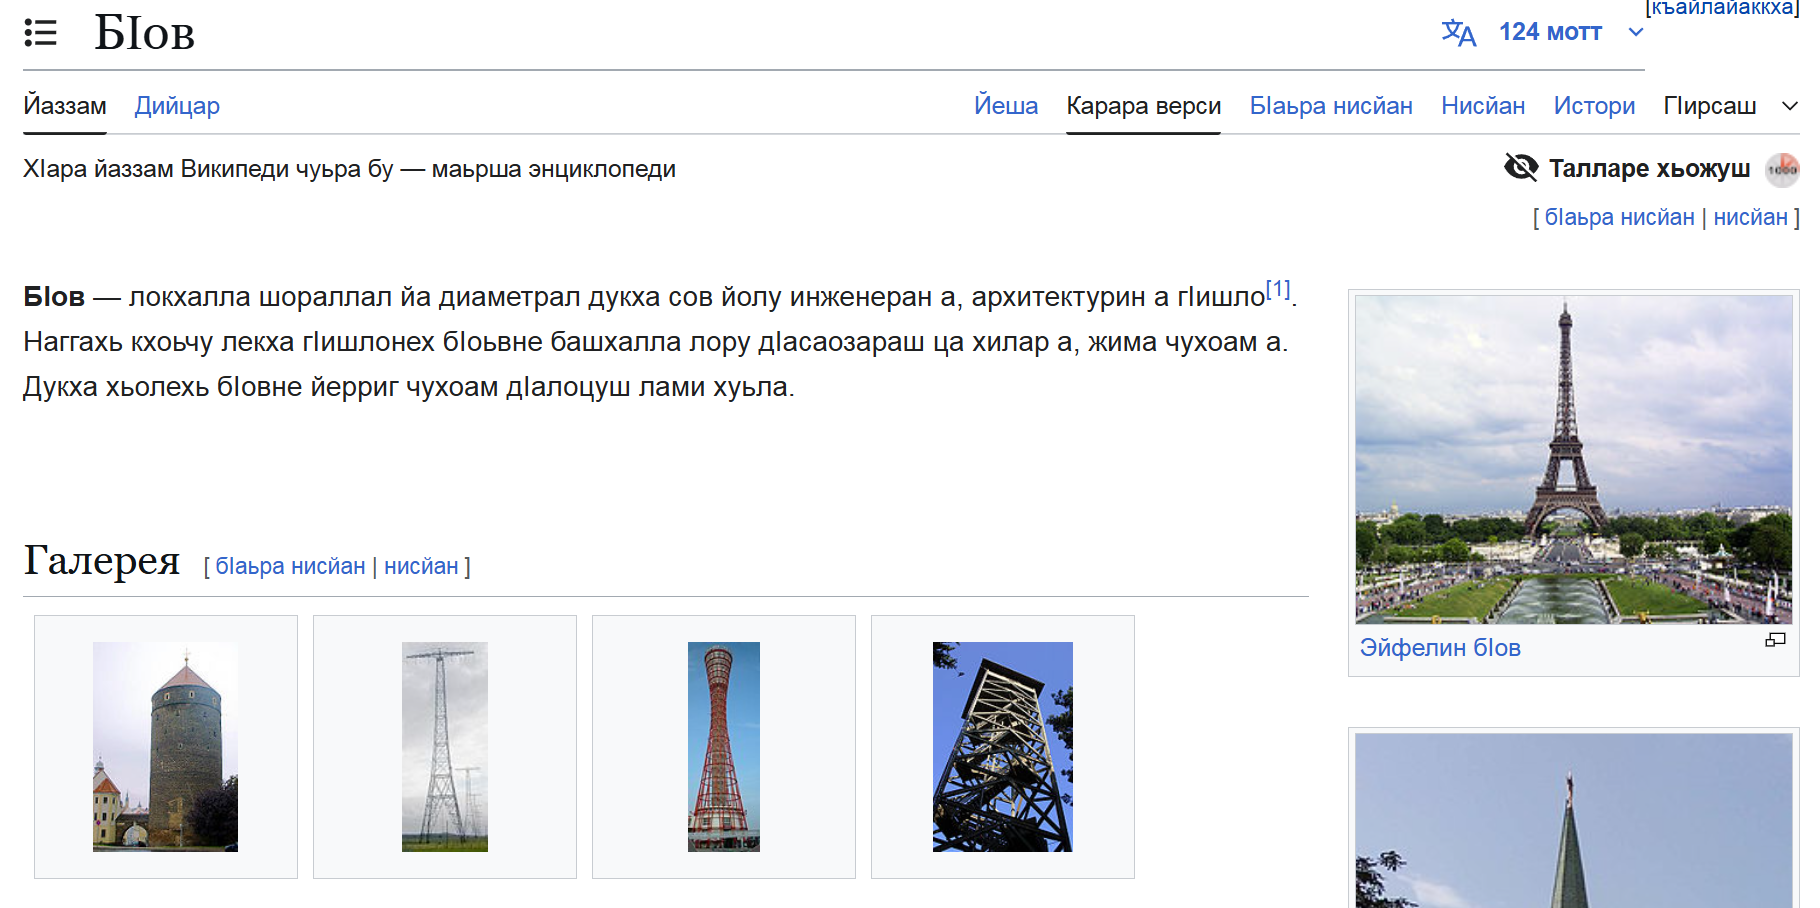Click the 1000 articles badge icon
The height and width of the screenshot is (908, 1820).
click(x=1781, y=169)
